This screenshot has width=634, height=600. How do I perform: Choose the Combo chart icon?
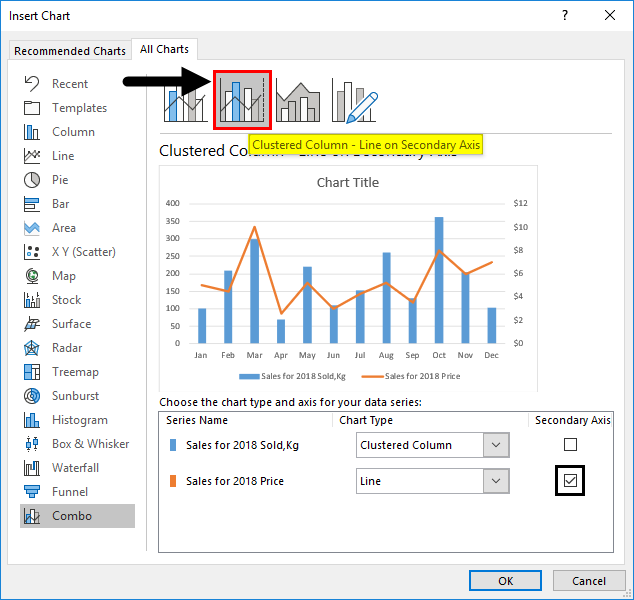coord(32,516)
